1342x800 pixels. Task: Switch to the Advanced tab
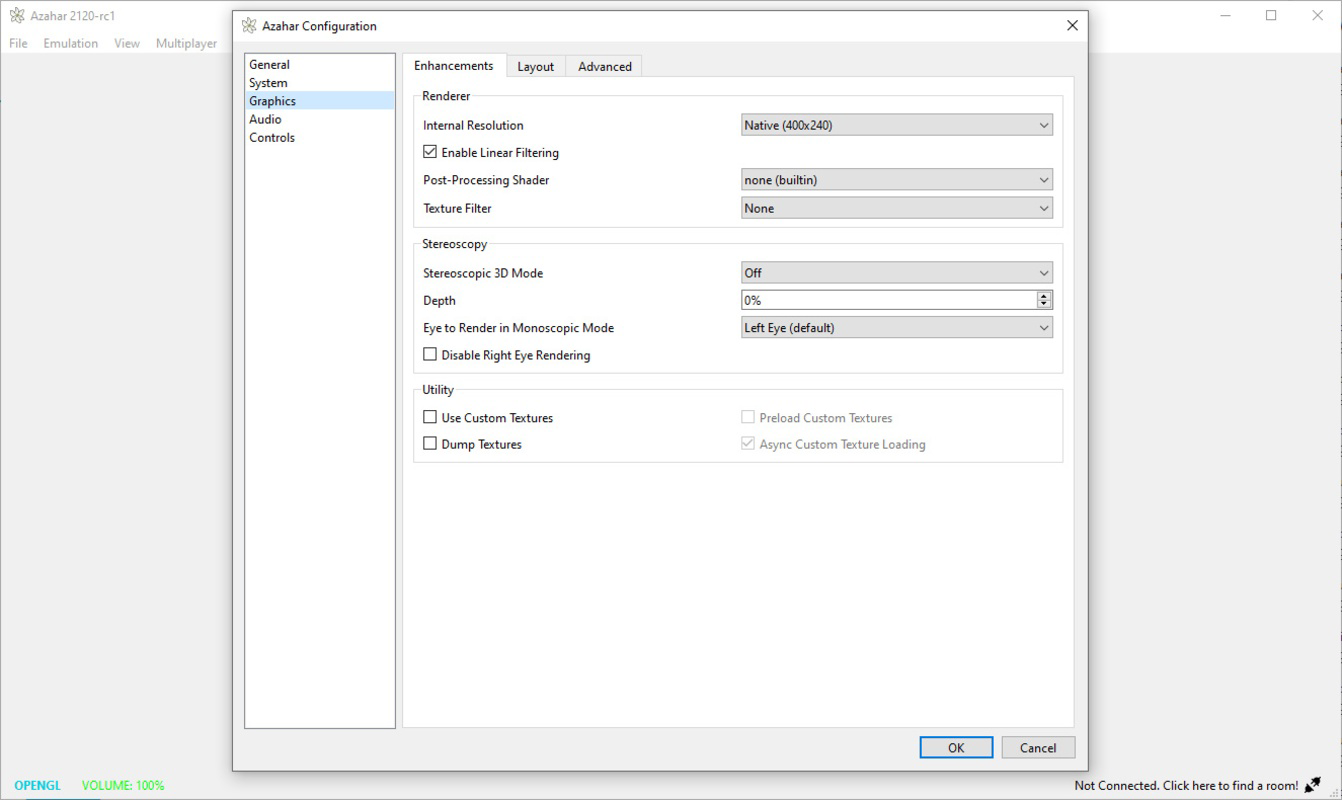click(605, 67)
